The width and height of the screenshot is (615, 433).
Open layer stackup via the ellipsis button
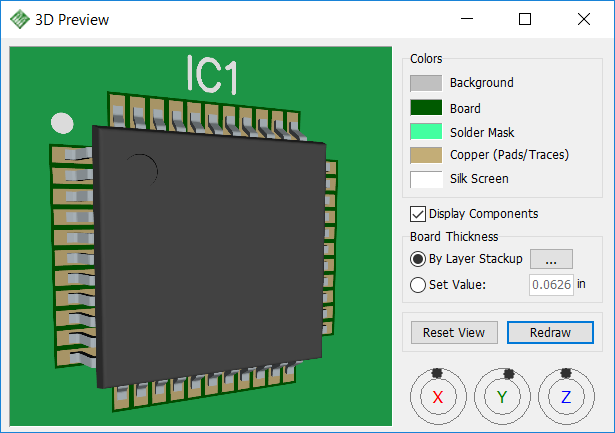click(551, 259)
